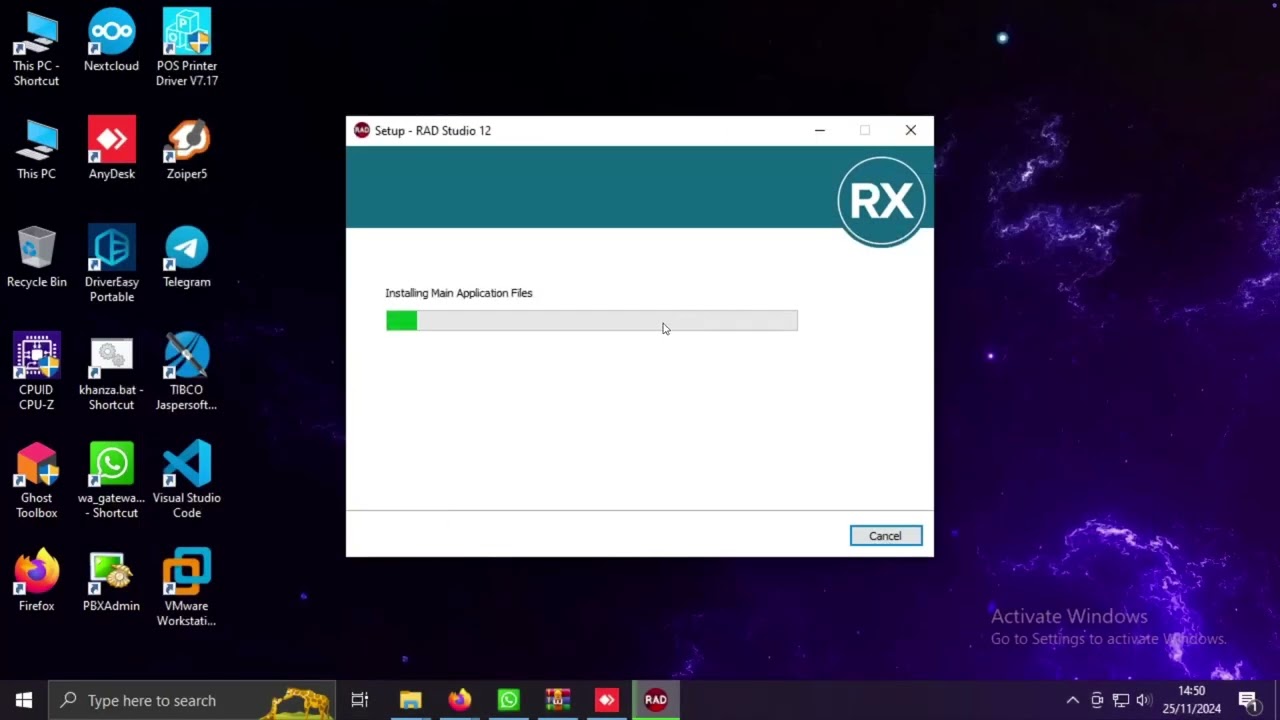Select VMware Workstation desktop icon
Image resolution: width=1280 pixels, height=720 pixels.
coord(187,588)
